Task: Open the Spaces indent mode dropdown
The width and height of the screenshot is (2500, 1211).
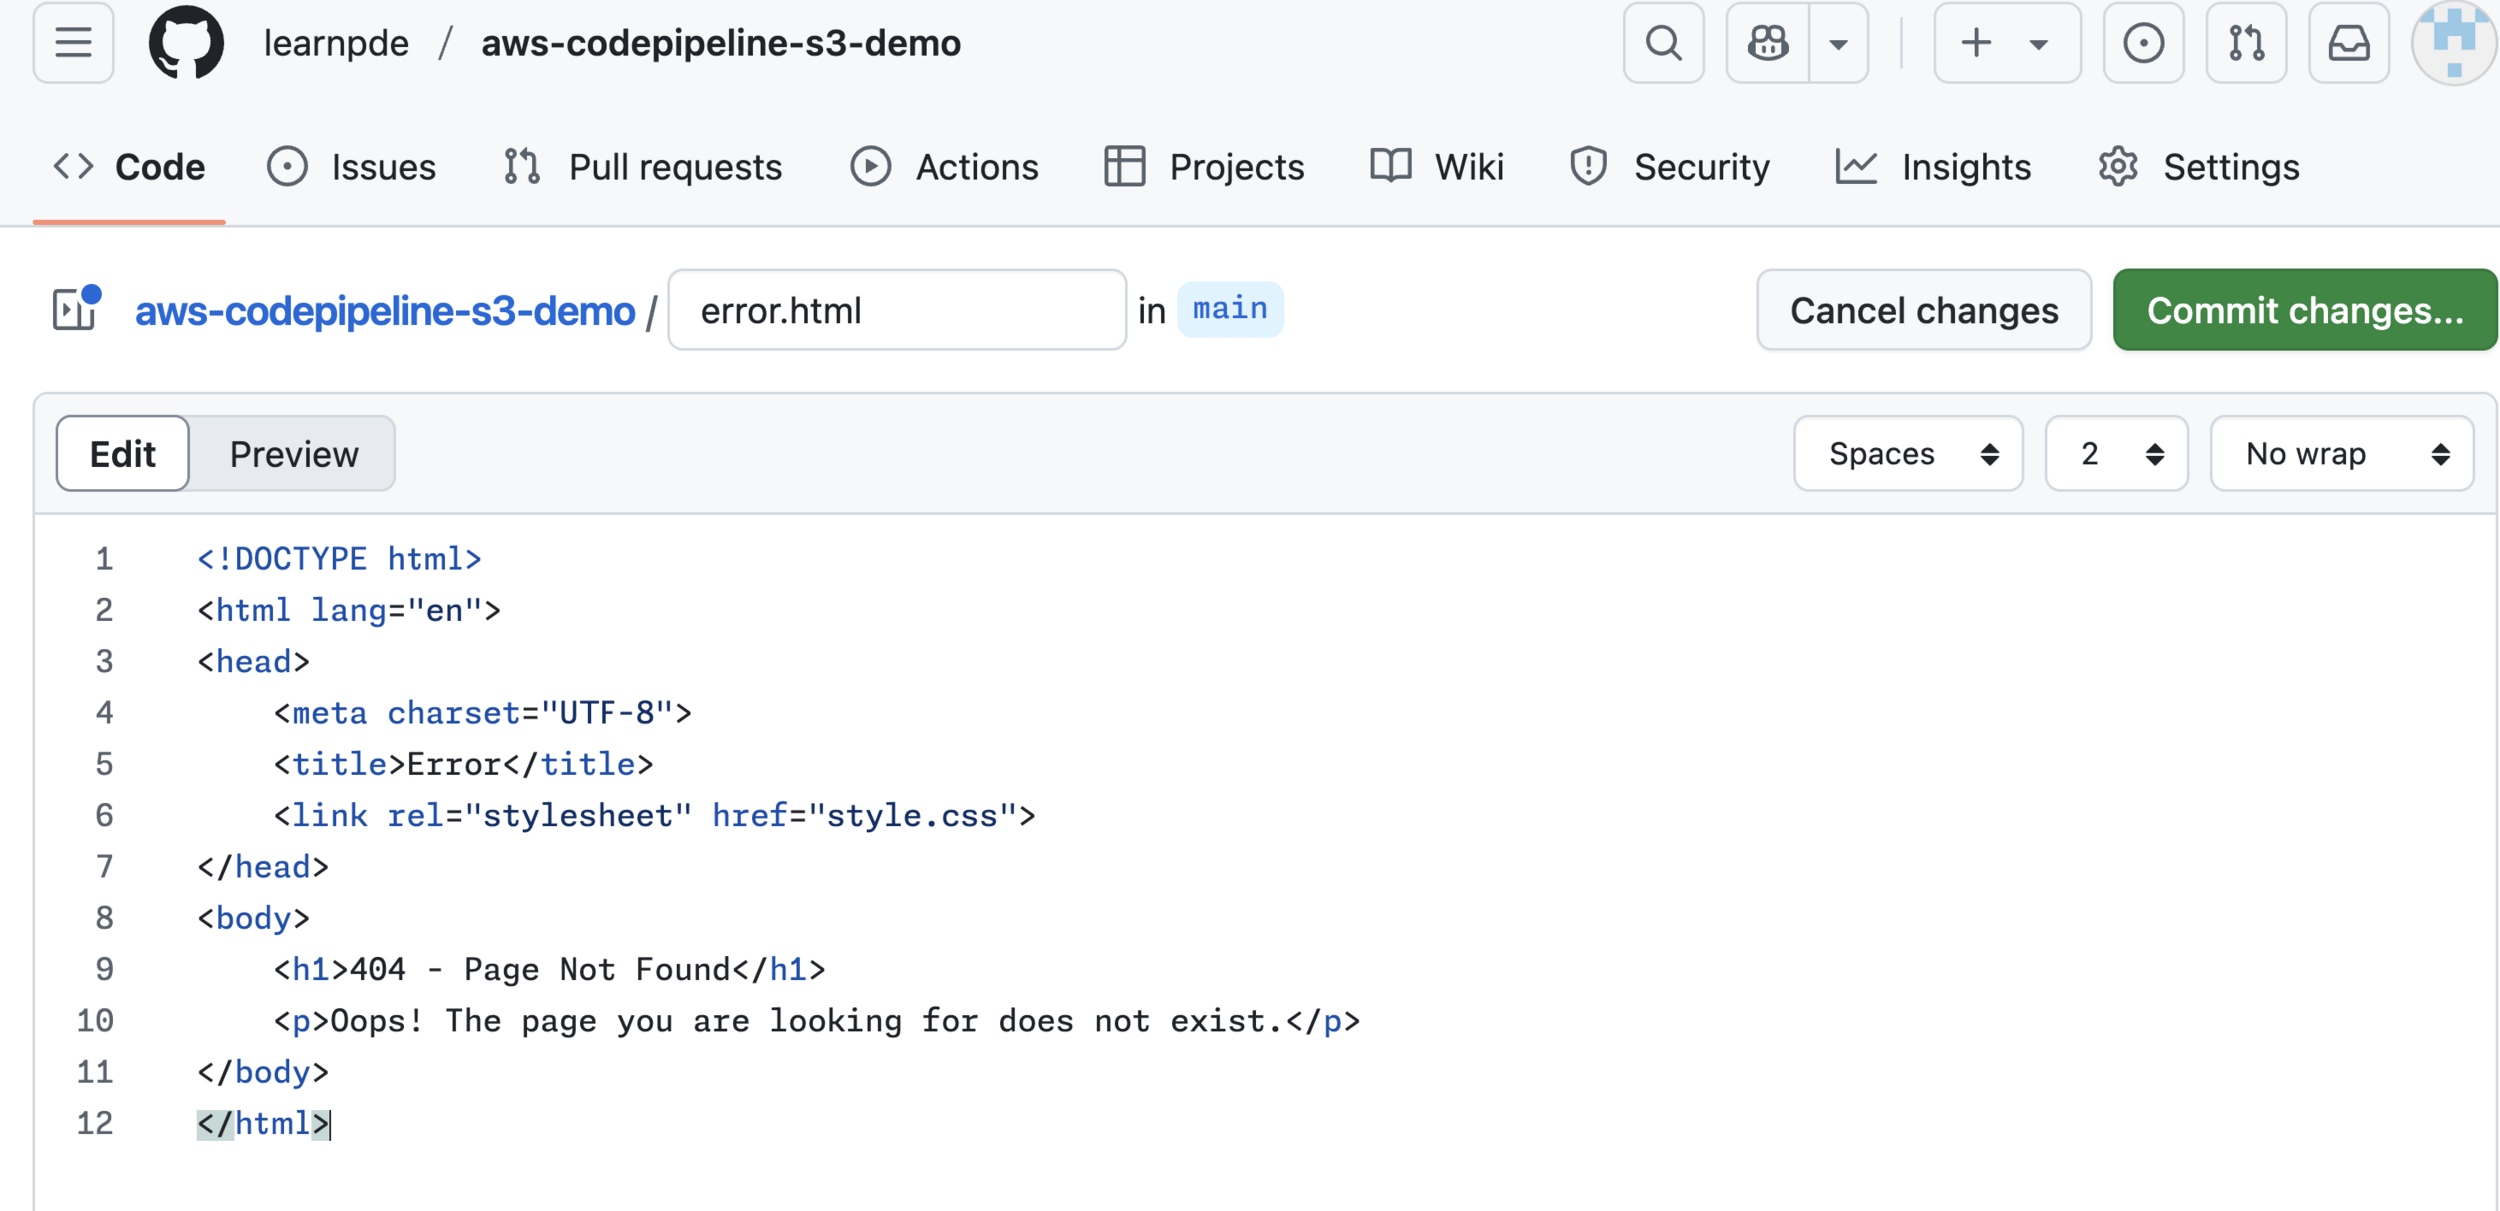Action: 1908,454
